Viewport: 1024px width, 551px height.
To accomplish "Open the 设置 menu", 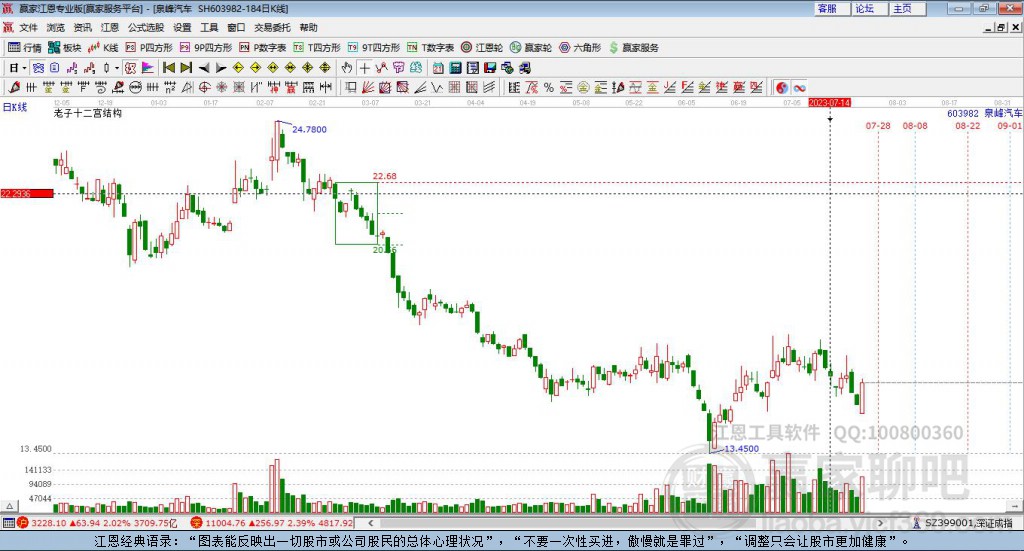I will [x=182, y=27].
